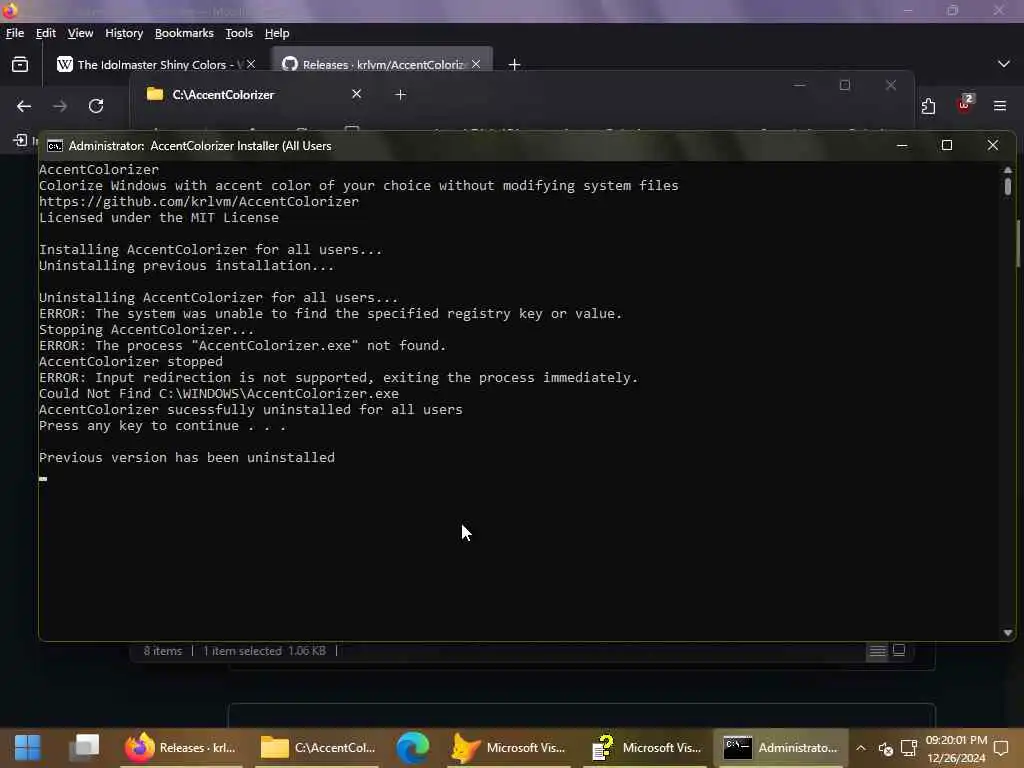Open the File menu in Firefox
The width and height of the screenshot is (1024, 768).
[x=14, y=33]
